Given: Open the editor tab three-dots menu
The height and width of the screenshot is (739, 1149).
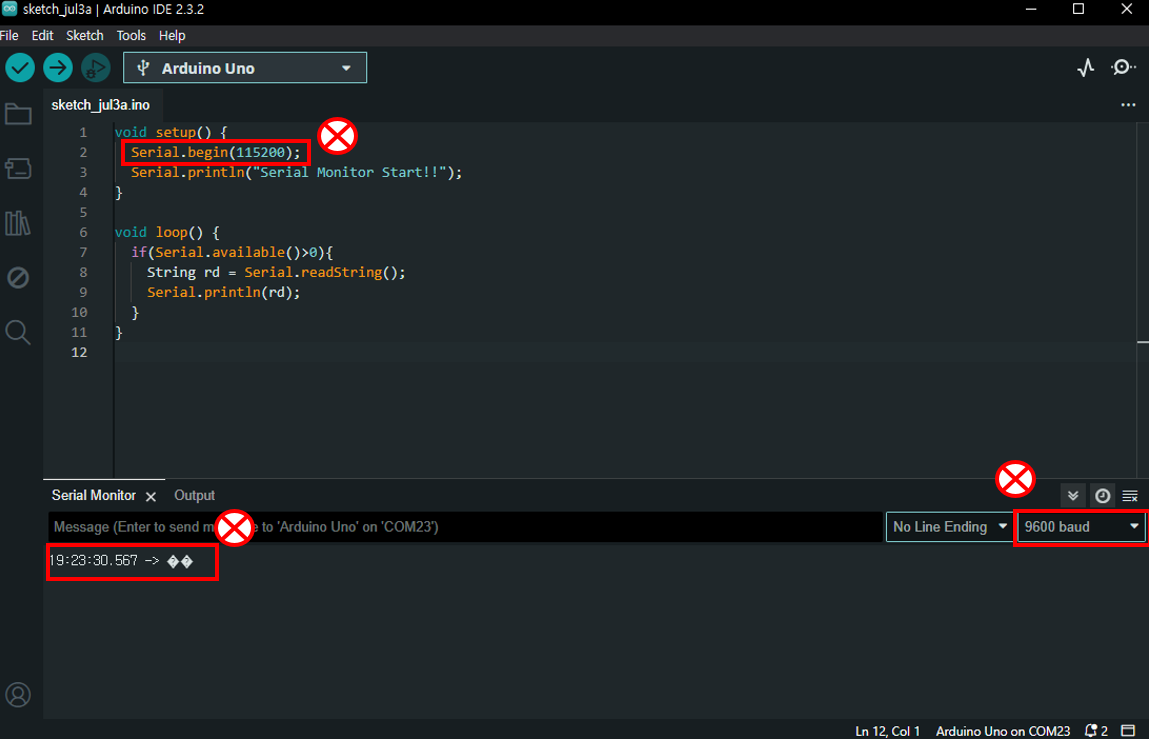Looking at the screenshot, I should pyautogui.click(x=1128, y=106).
